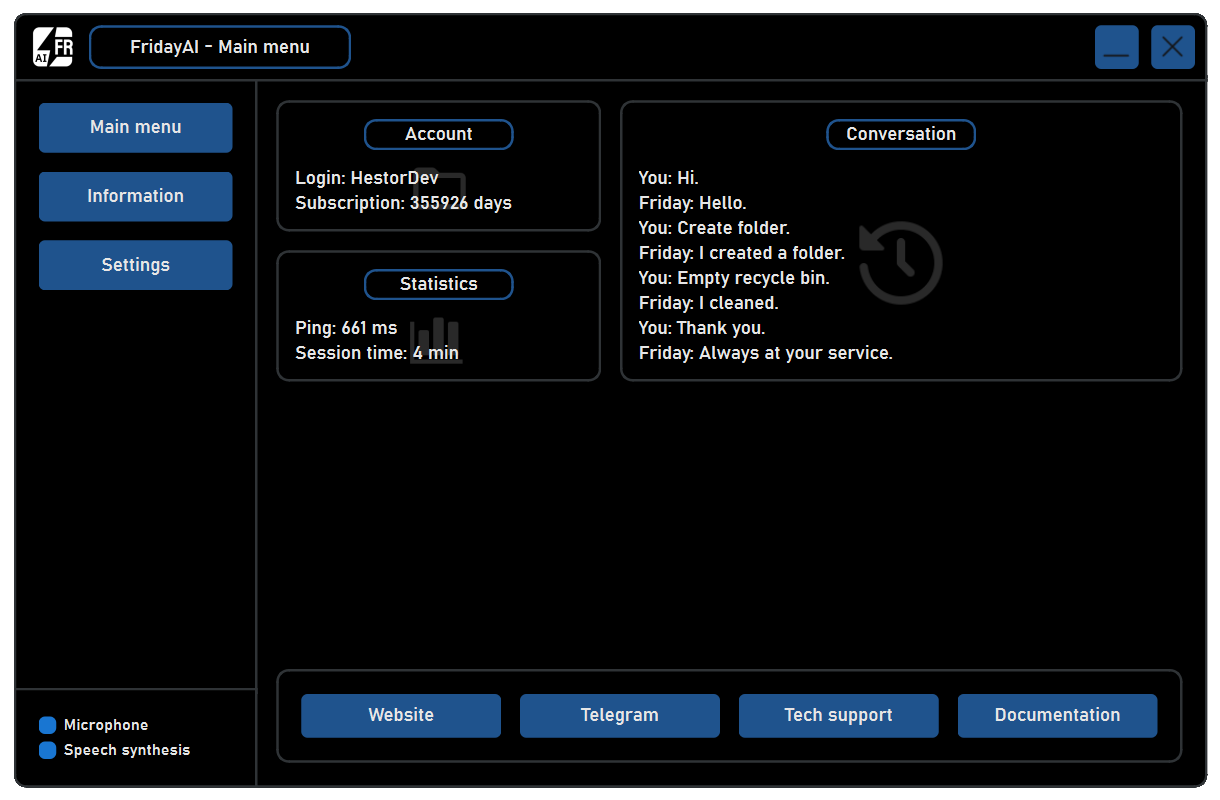Click the history clock icon in Conversation panel

tap(899, 262)
